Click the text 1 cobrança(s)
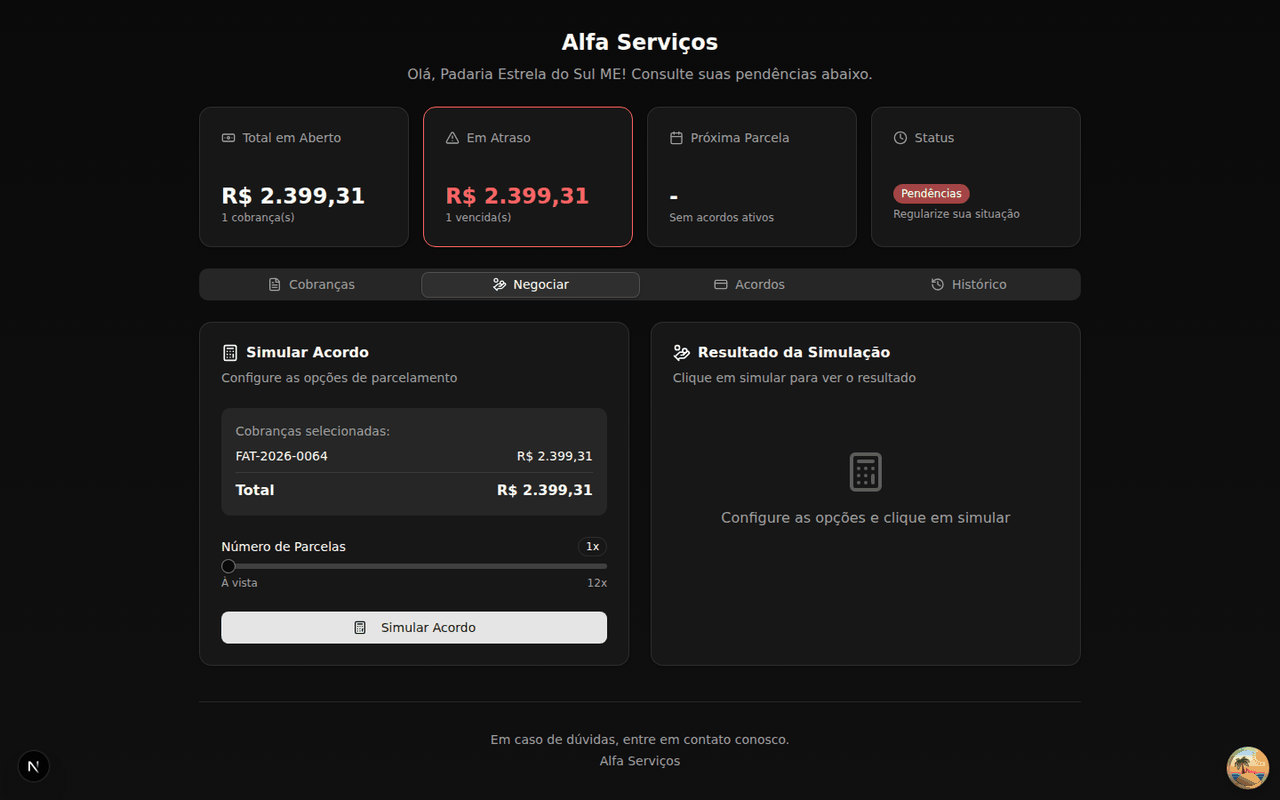Viewport: 1280px width, 800px height. [x=258, y=217]
